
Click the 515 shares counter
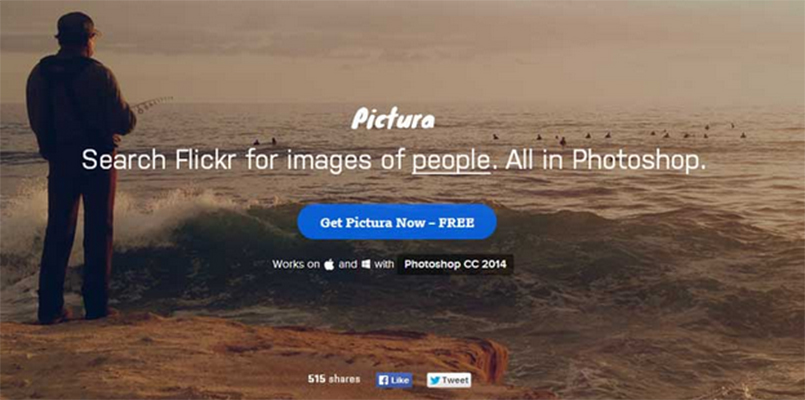point(334,379)
